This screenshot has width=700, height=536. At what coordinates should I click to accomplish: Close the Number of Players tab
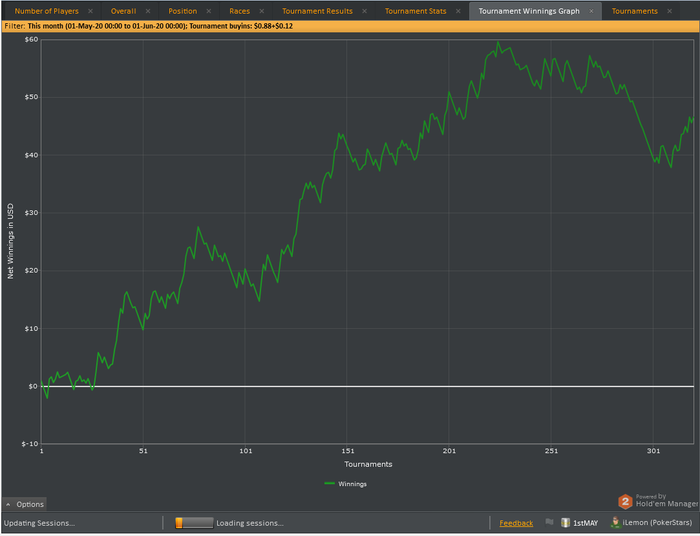91,11
